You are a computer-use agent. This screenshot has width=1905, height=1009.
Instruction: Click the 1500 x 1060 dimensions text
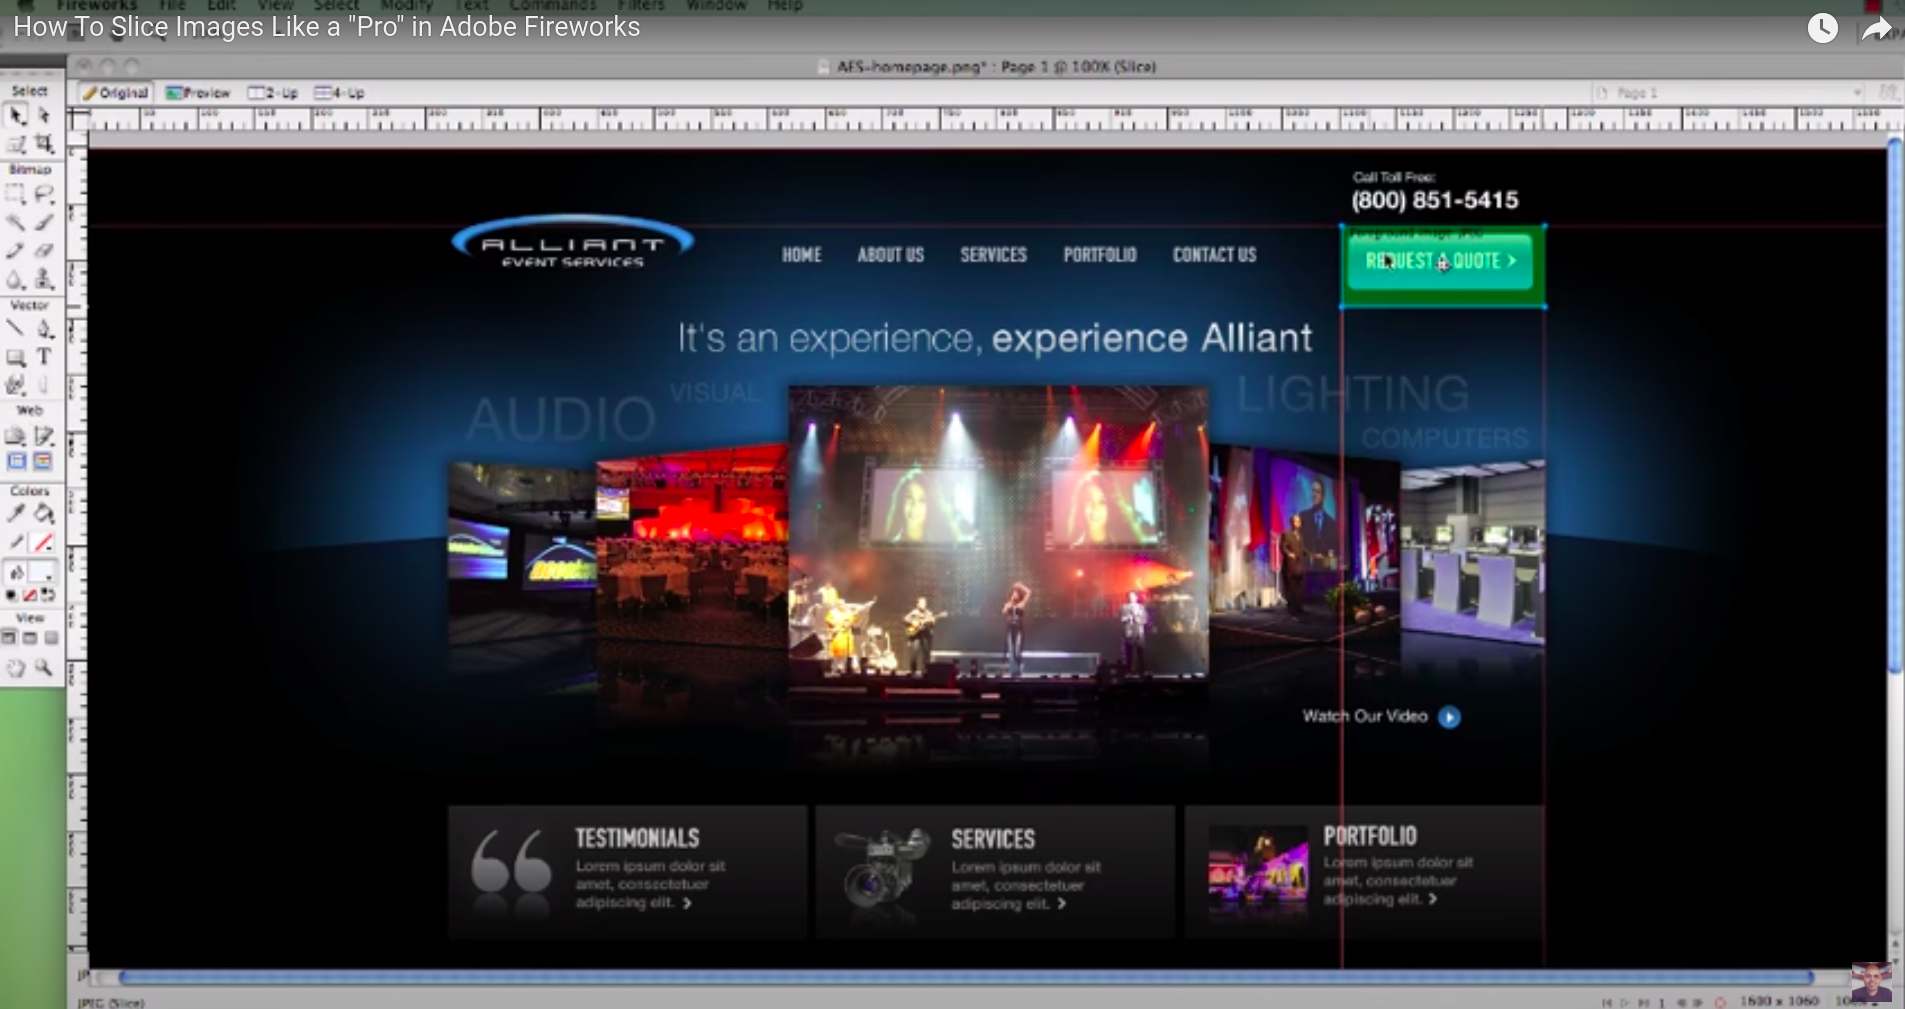pyautogui.click(x=1779, y=1001)
